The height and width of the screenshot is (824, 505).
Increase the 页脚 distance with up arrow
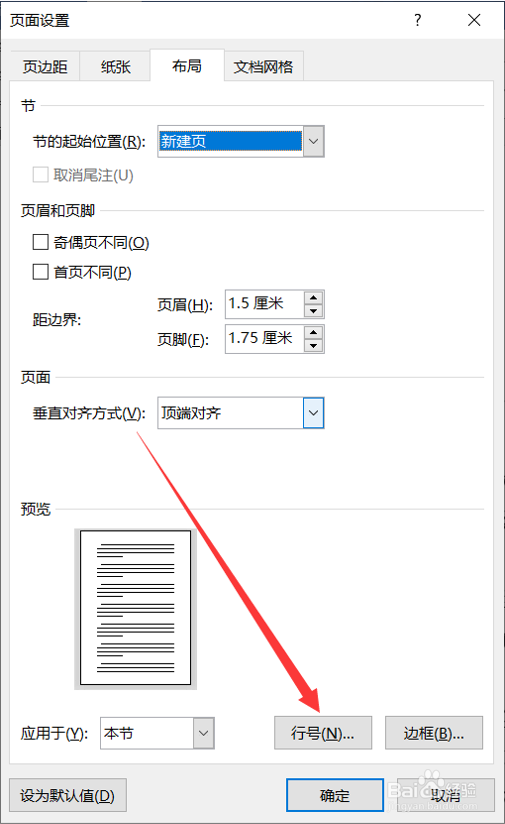pyautogui.click(x=314, y=332)
